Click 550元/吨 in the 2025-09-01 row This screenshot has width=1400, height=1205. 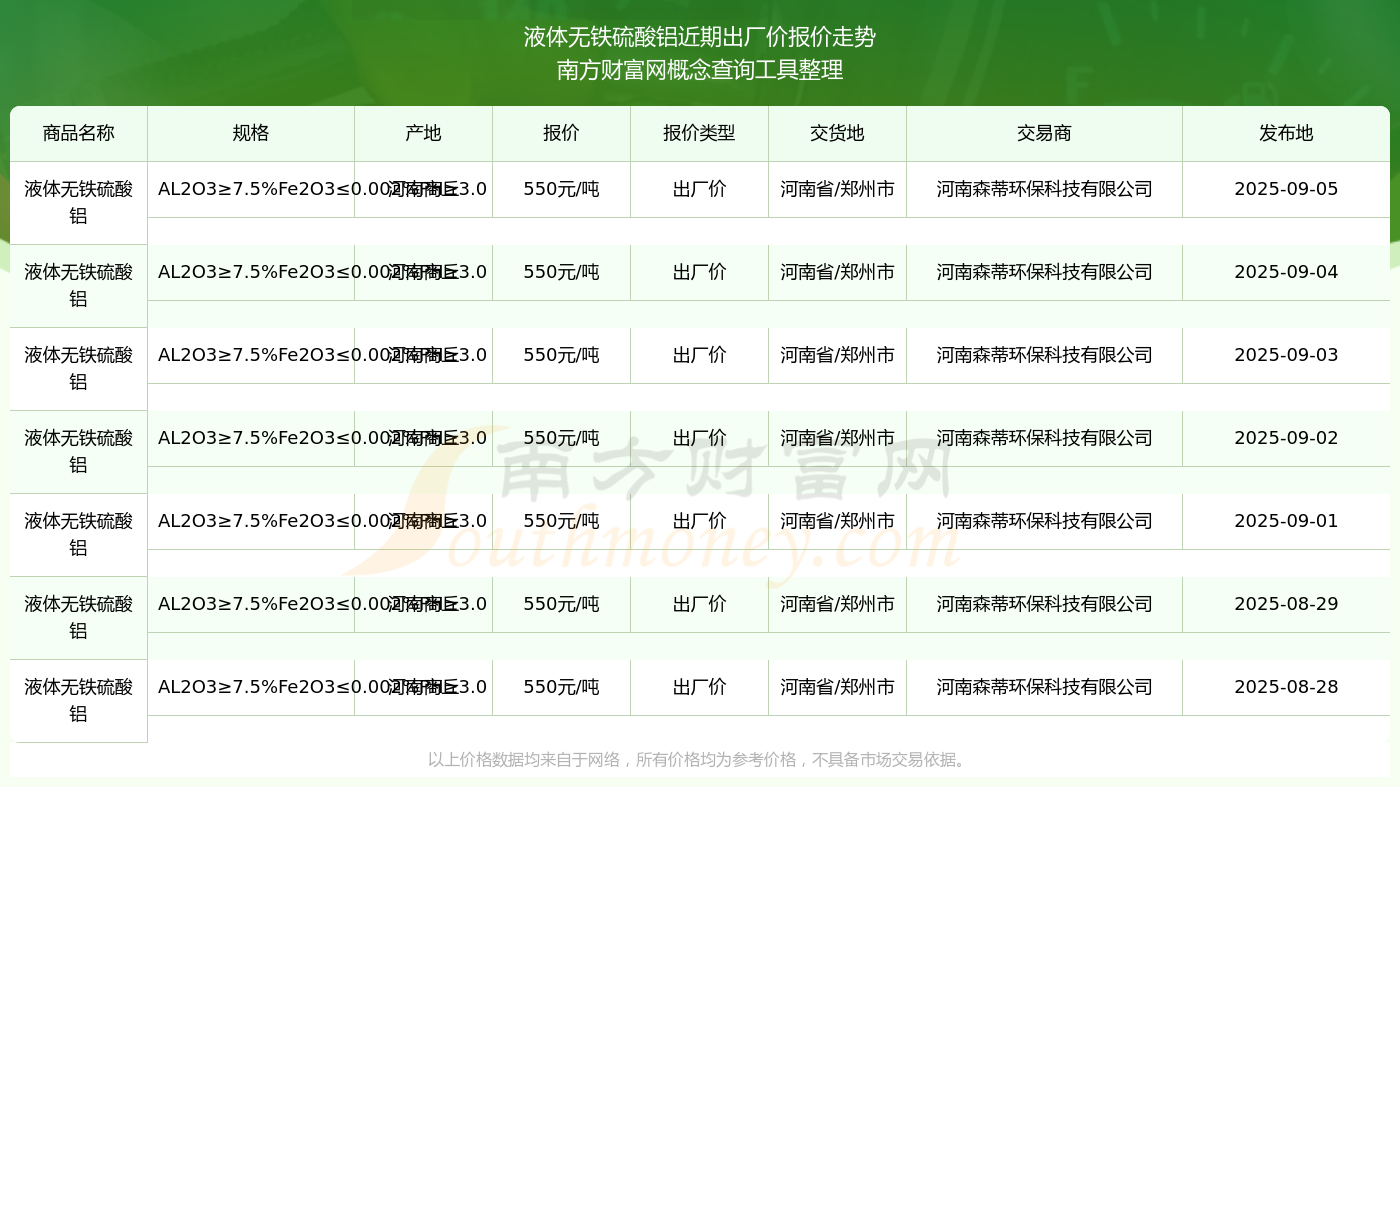pyautogui.click(x=561, y=521)
